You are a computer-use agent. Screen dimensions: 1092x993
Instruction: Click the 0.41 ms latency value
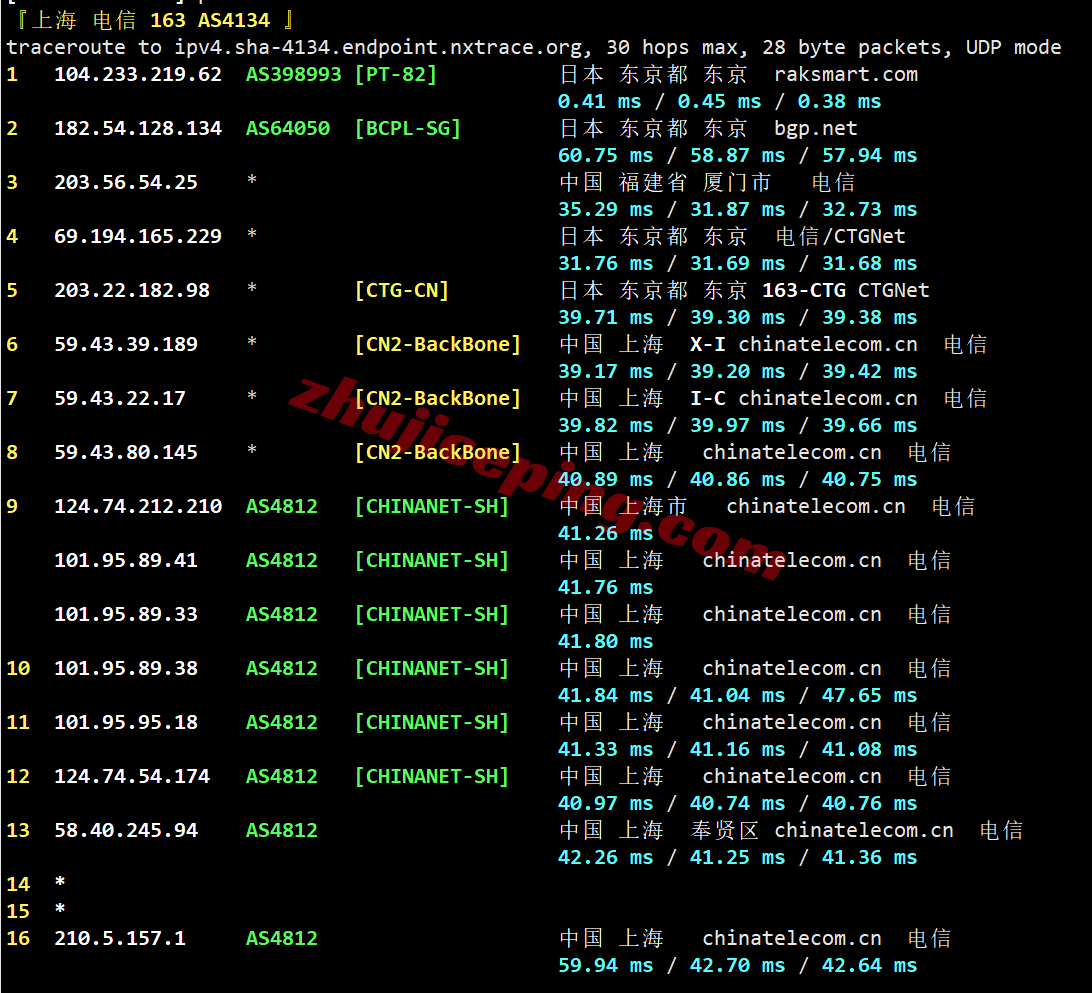(599, 102)
